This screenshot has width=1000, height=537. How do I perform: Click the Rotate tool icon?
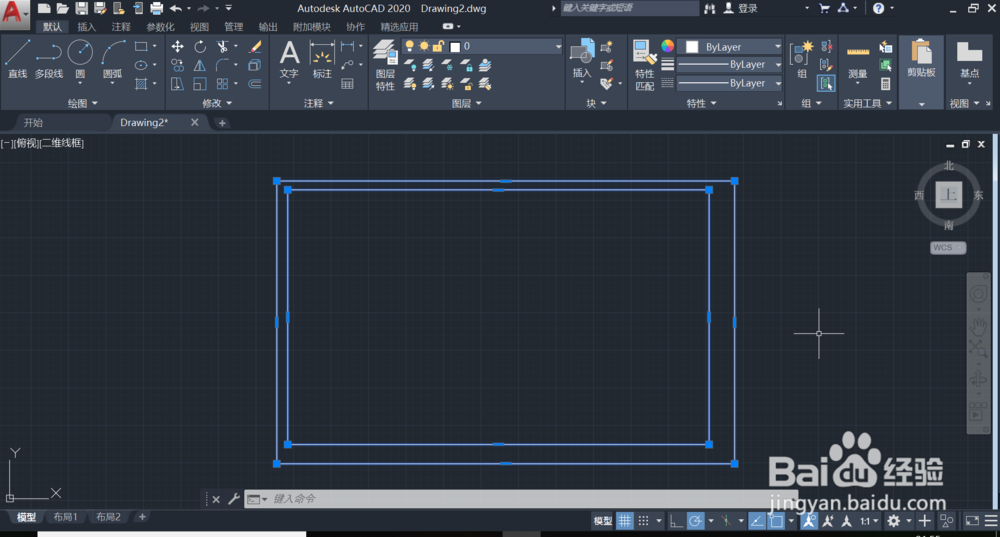click(x=200, y=47)
